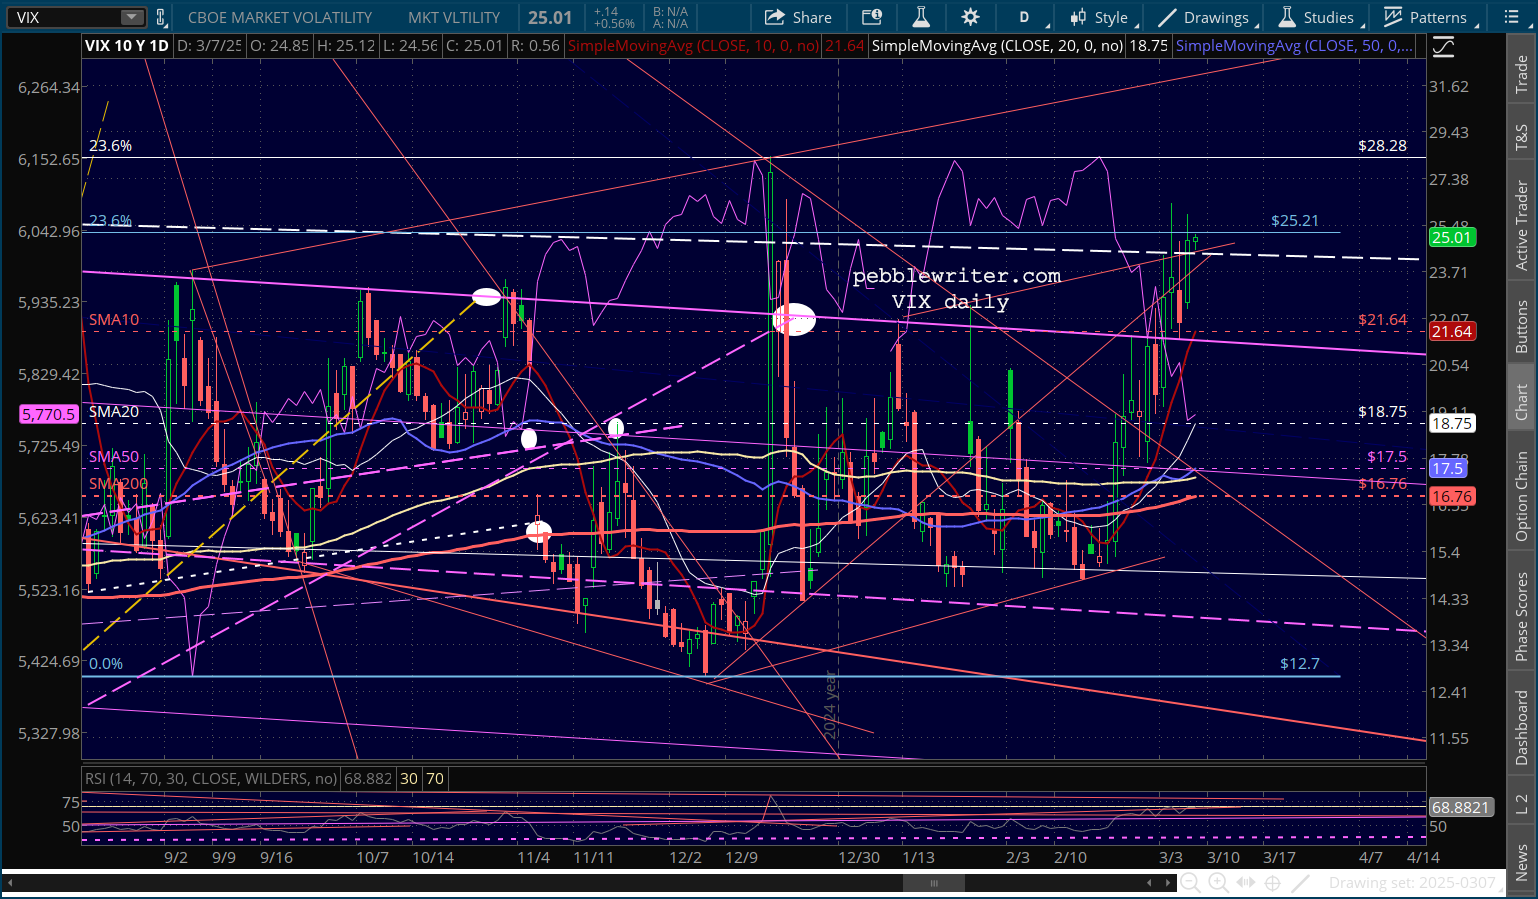Image resolution: width=1538 pixels, height=899 pixels.
Task: Open the Option Chain sidebar tab
Action: coord(1522,497)
